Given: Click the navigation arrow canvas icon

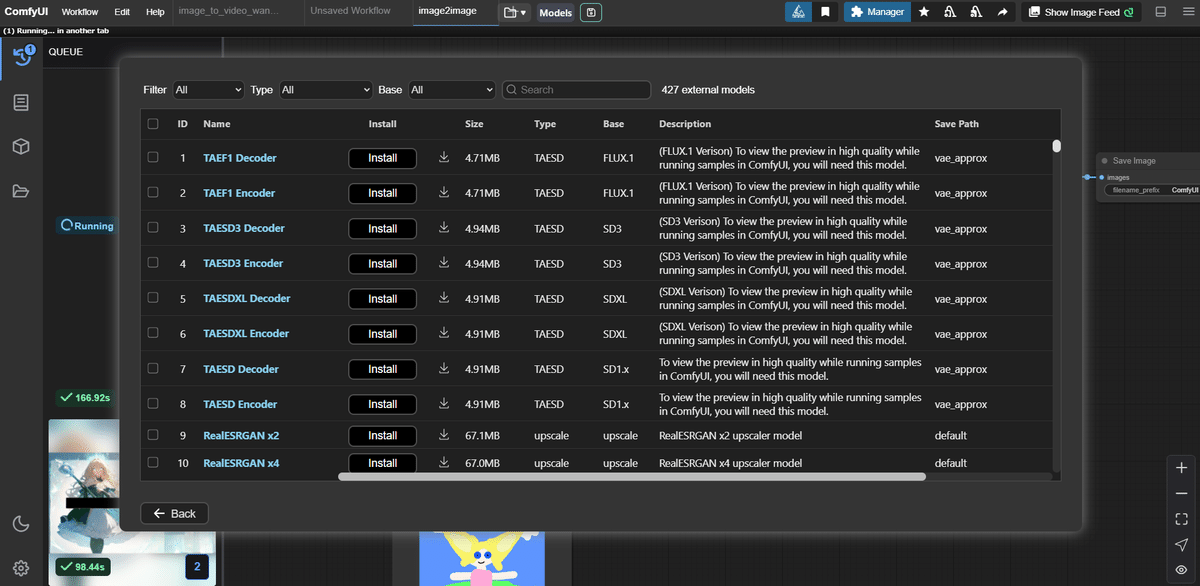Looking at the screenshot, I should pos(1181,544).
